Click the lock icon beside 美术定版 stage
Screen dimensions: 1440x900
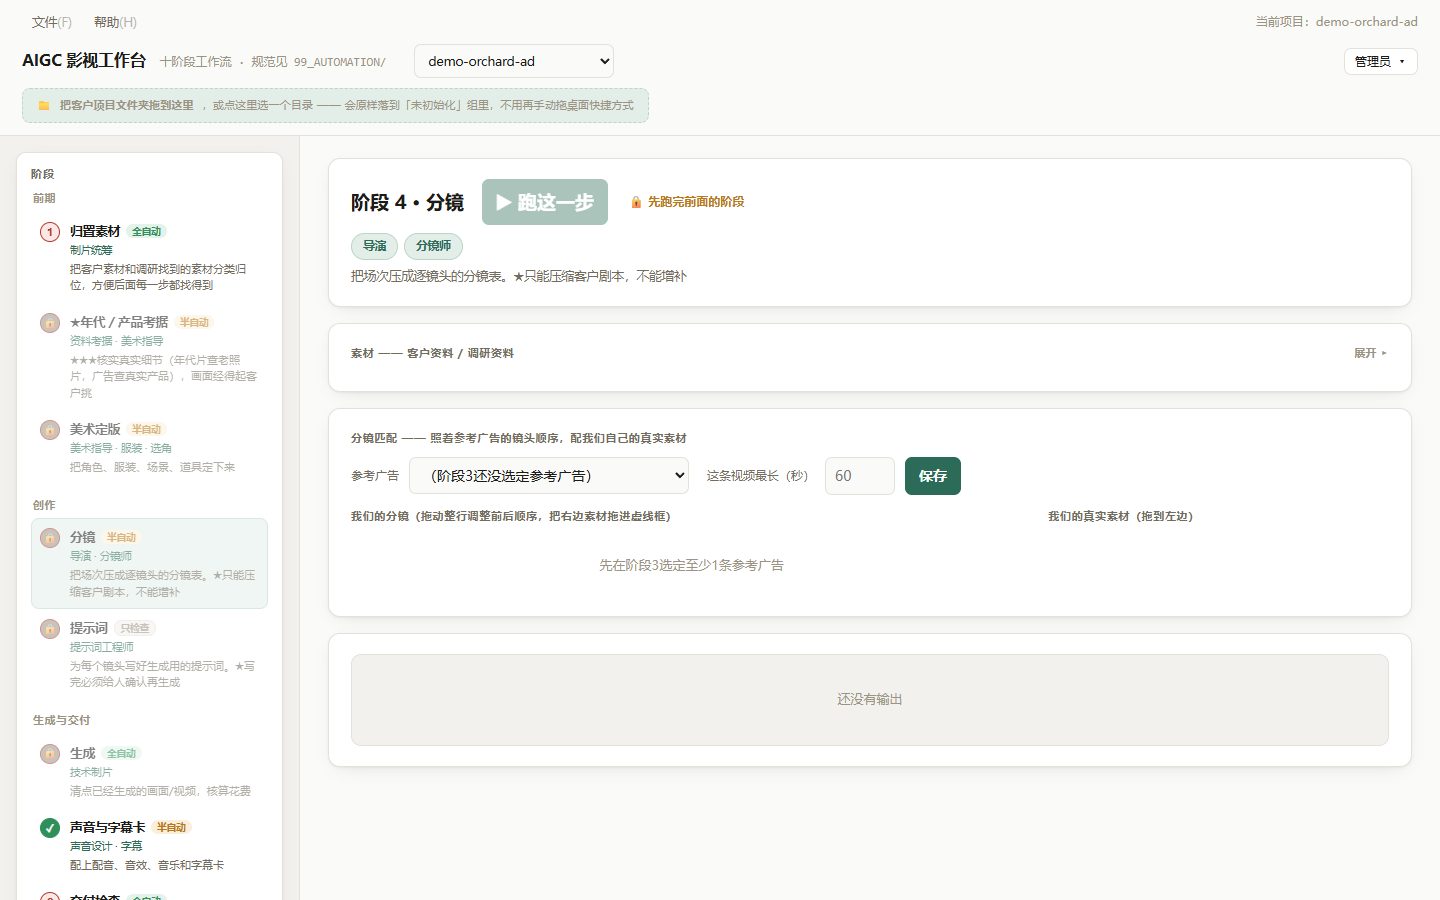point(50,430)
